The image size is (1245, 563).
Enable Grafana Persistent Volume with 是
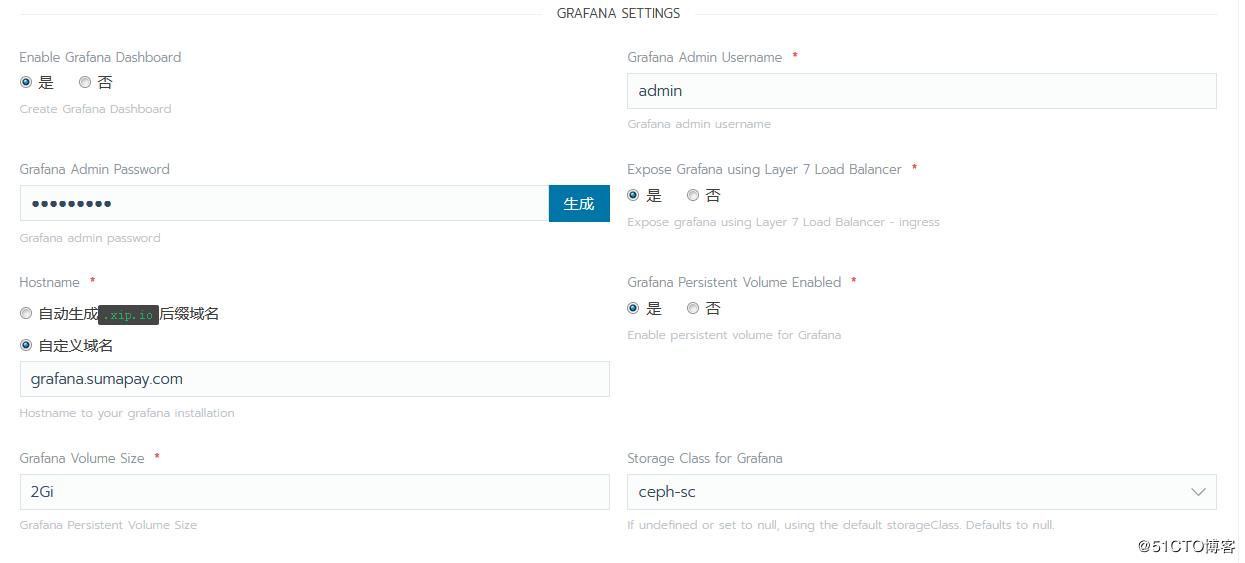pyautogui.click(x=633, y=309)
